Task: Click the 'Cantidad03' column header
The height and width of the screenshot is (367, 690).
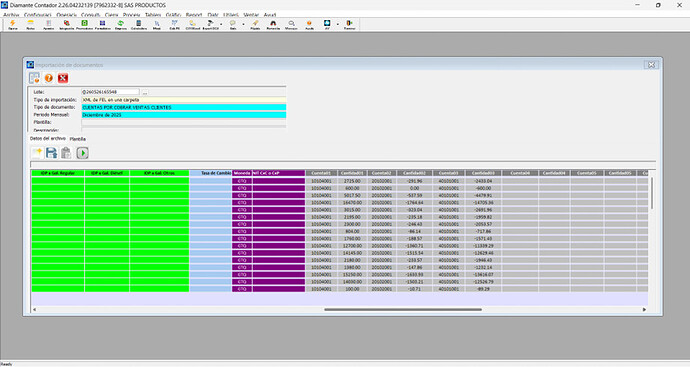Action: tap(483, 173)
